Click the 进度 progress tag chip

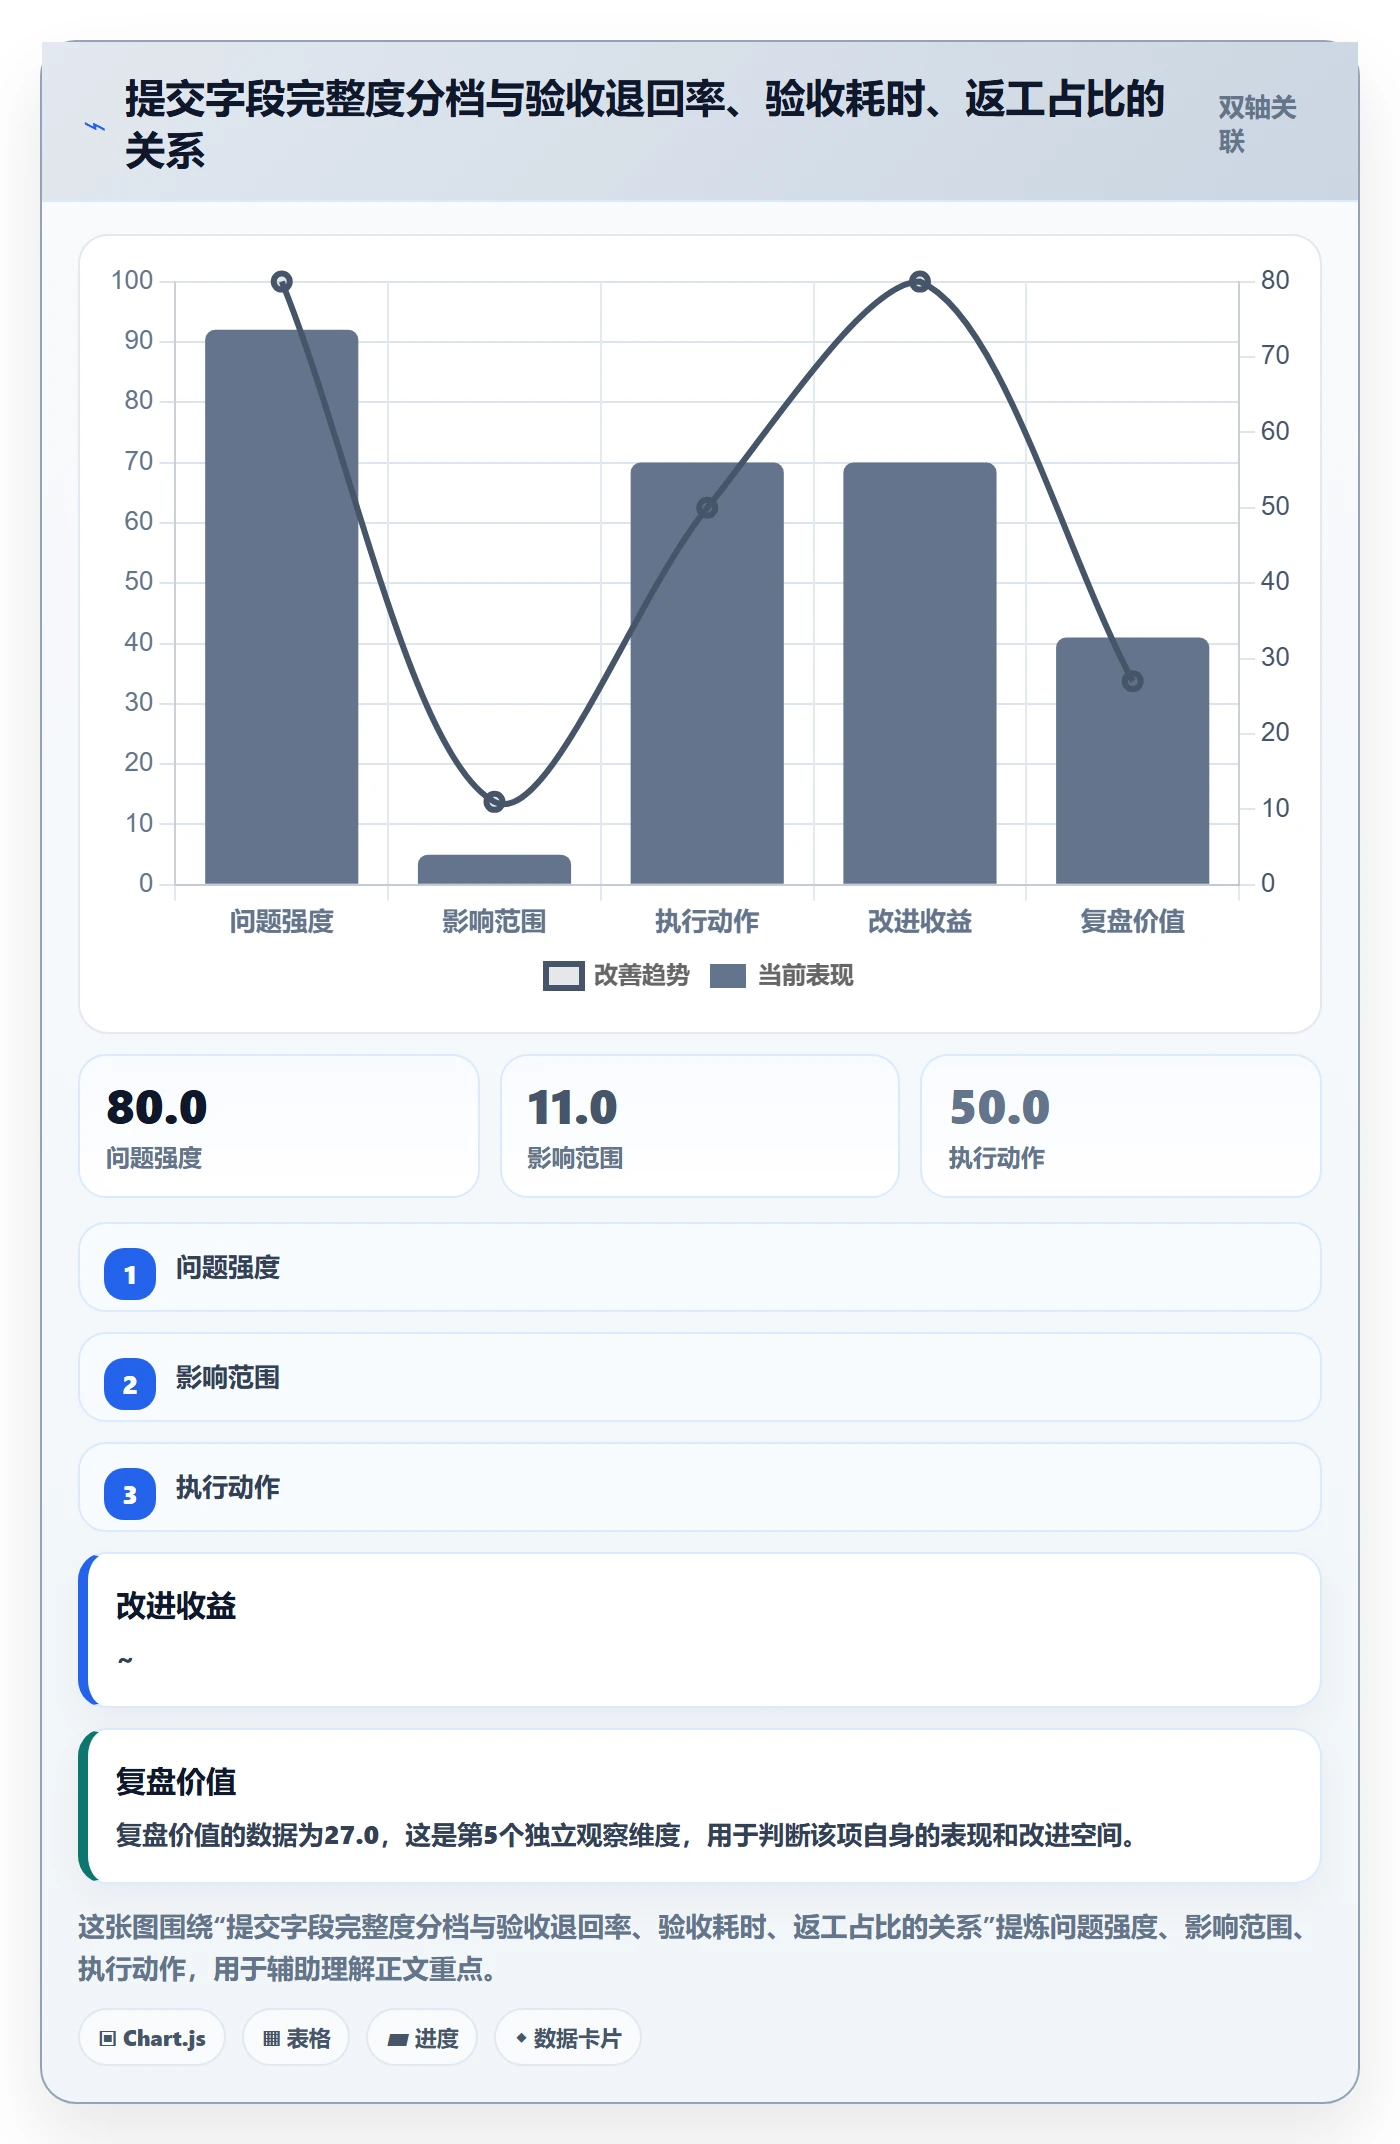422,2038
